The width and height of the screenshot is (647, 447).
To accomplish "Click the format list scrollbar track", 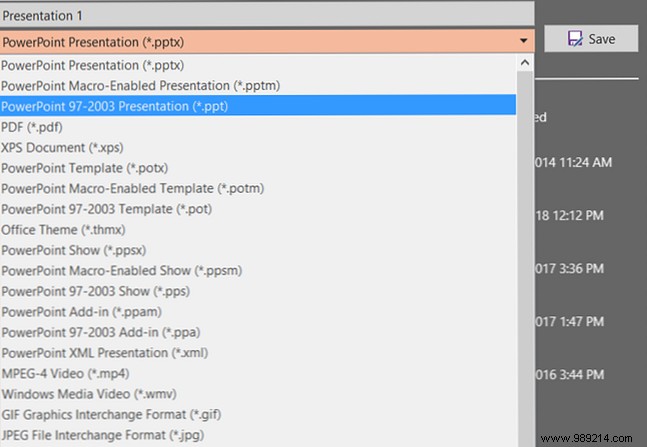I will pos(525,258).
